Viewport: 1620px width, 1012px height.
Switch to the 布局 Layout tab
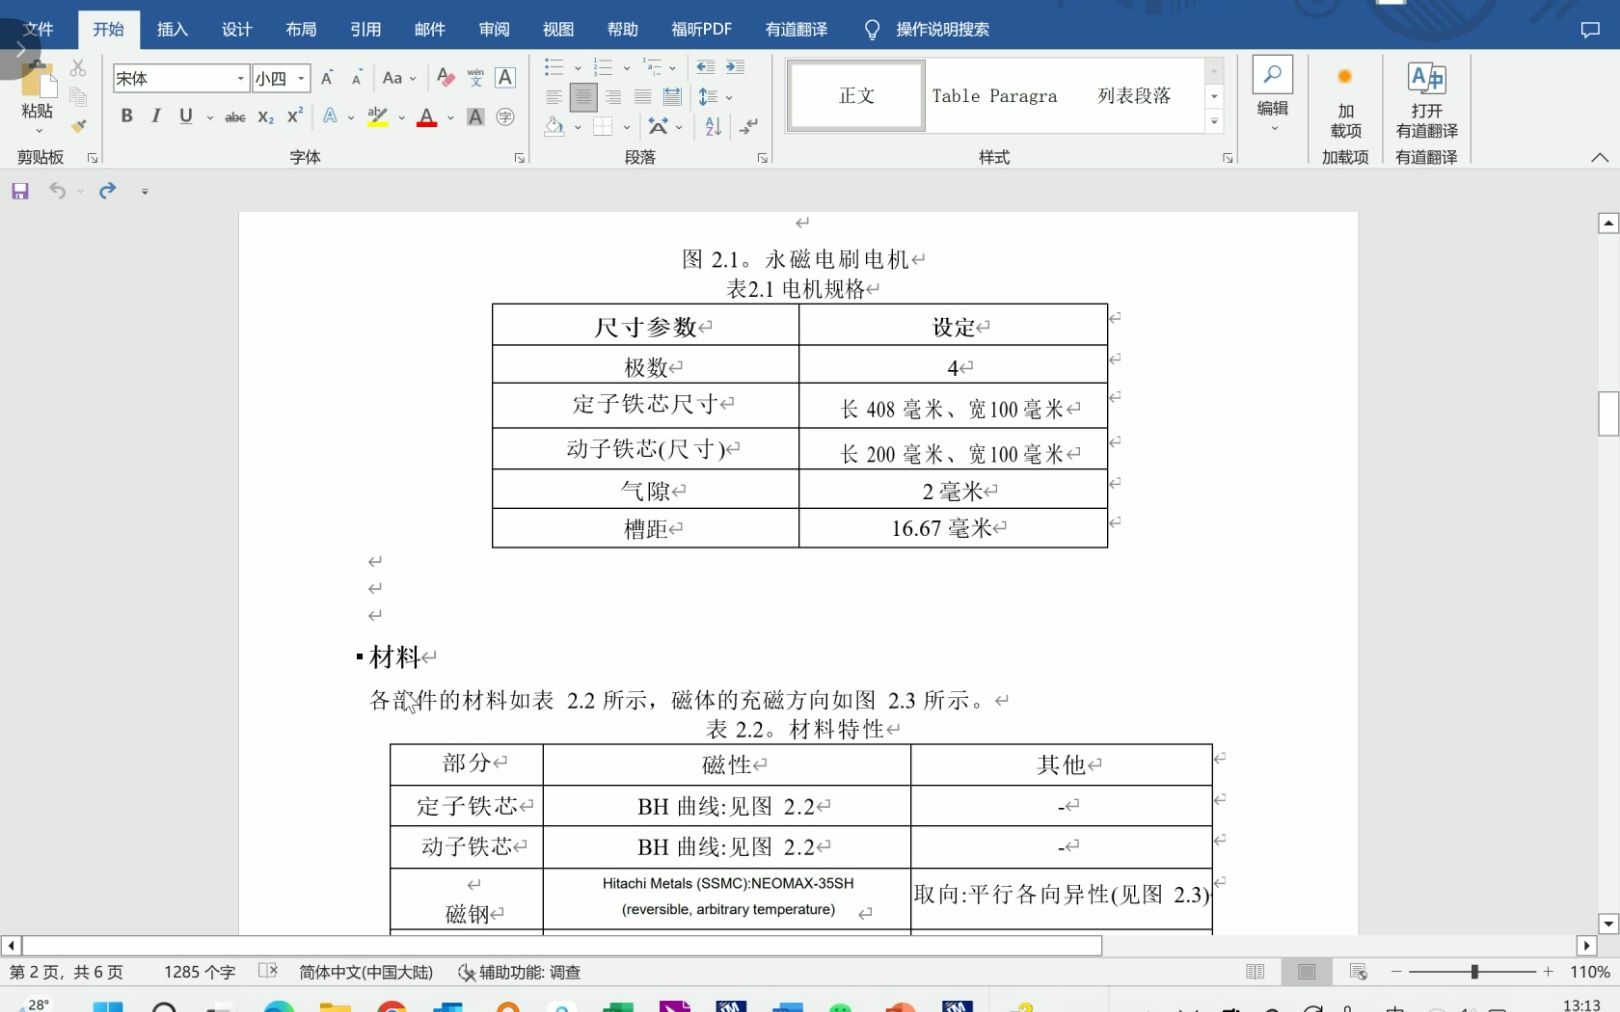point(301,29)
